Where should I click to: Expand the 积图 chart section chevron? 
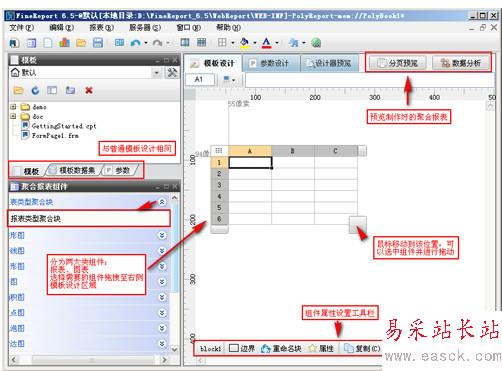[162, 297]
